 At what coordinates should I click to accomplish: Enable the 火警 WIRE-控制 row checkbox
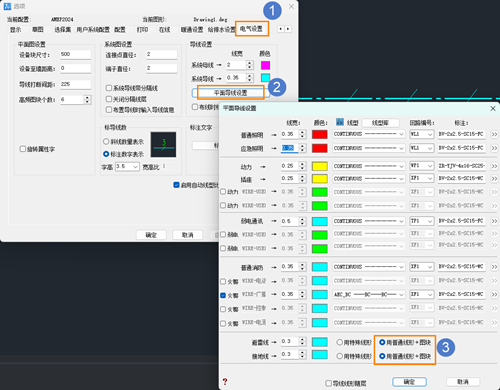[x=223, y=309]
